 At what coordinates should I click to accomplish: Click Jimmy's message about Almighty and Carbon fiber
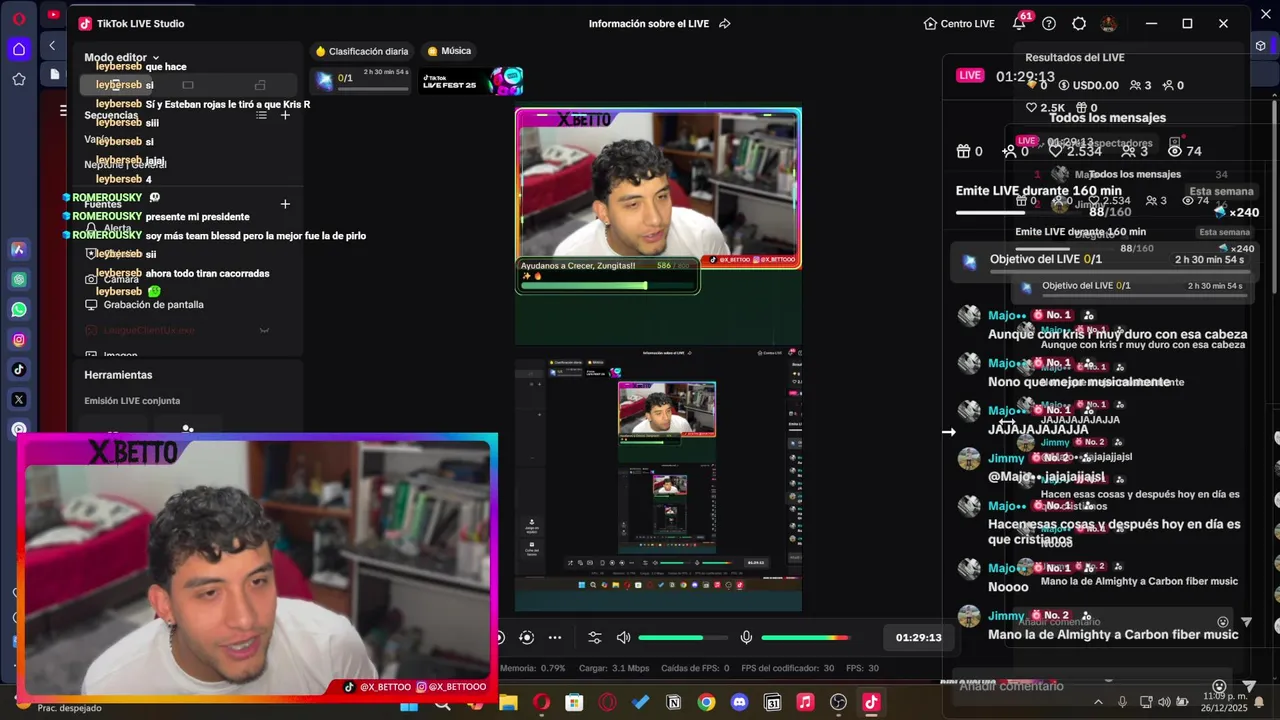point(1112,635)
